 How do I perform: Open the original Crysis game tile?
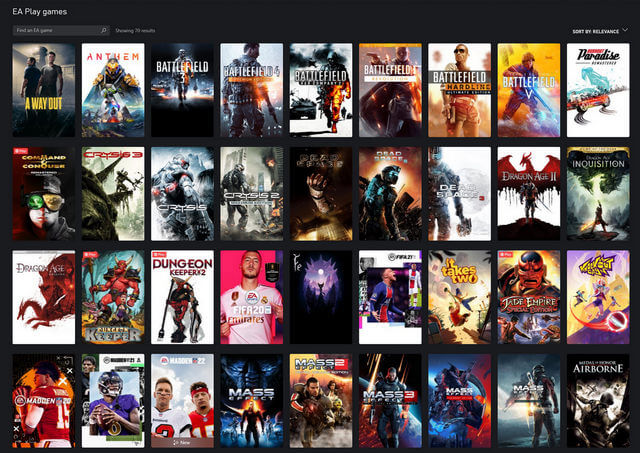click(x=182, y=194)
